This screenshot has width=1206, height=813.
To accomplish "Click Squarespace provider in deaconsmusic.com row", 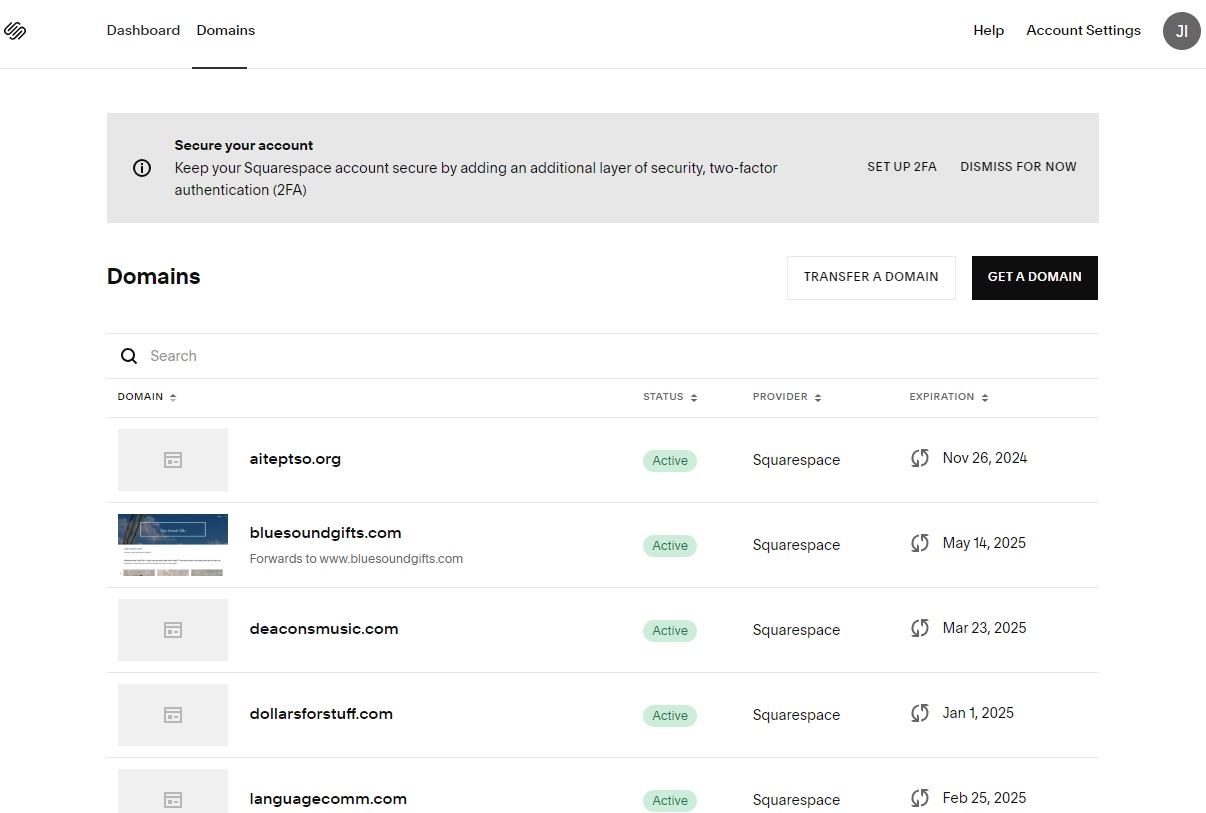I will (796, 630).
